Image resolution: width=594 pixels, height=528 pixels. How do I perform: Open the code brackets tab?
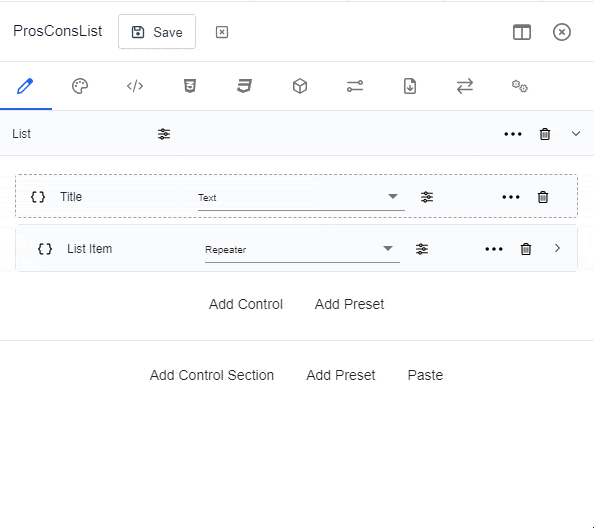pos(135,86)
